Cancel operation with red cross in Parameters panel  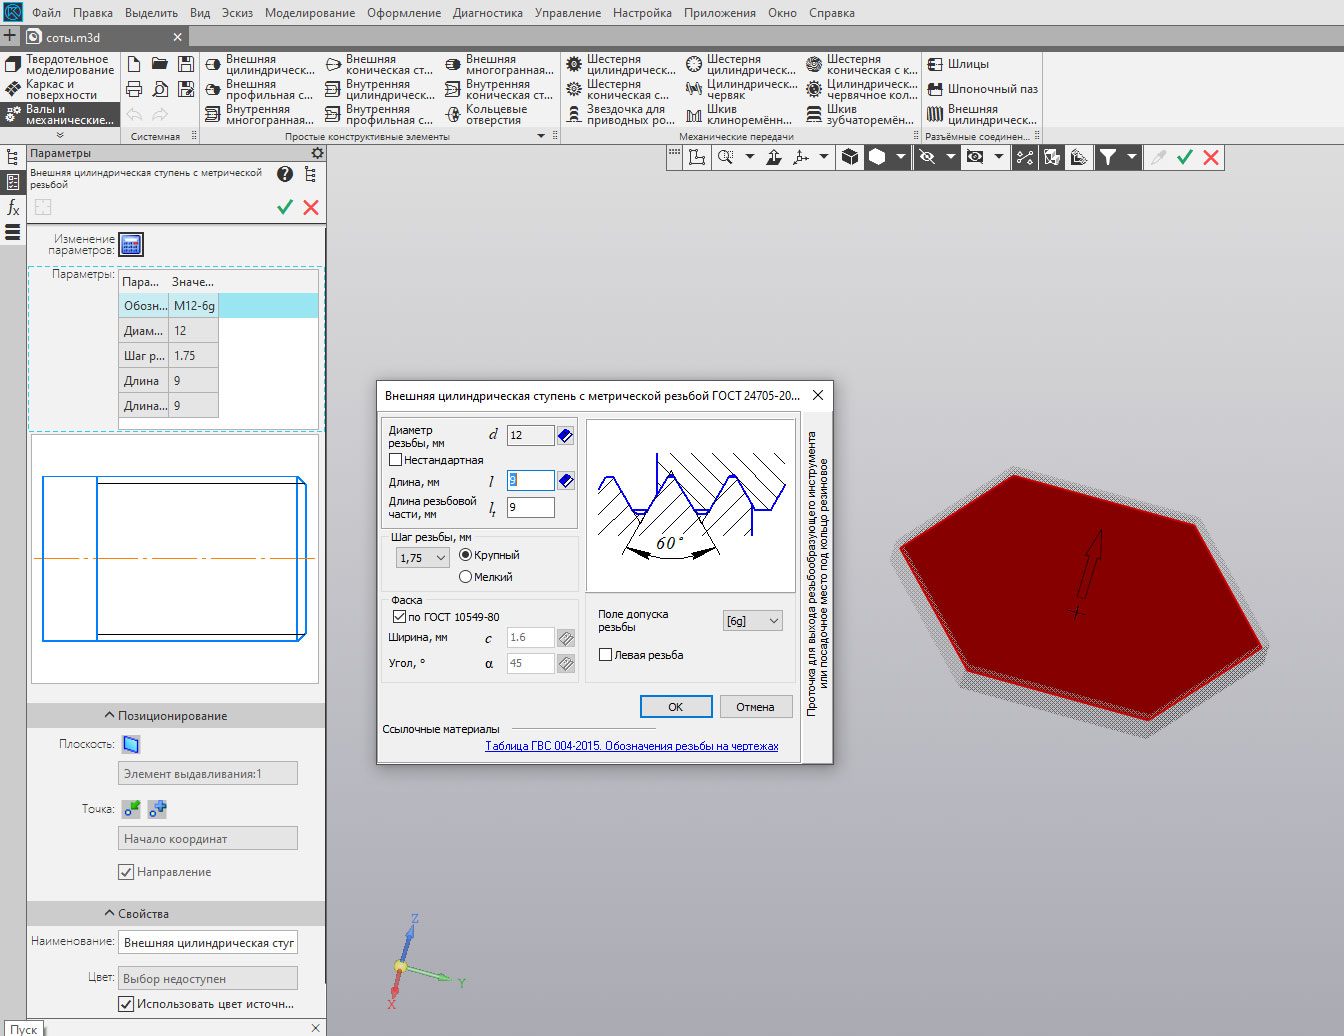pos(311,207)
